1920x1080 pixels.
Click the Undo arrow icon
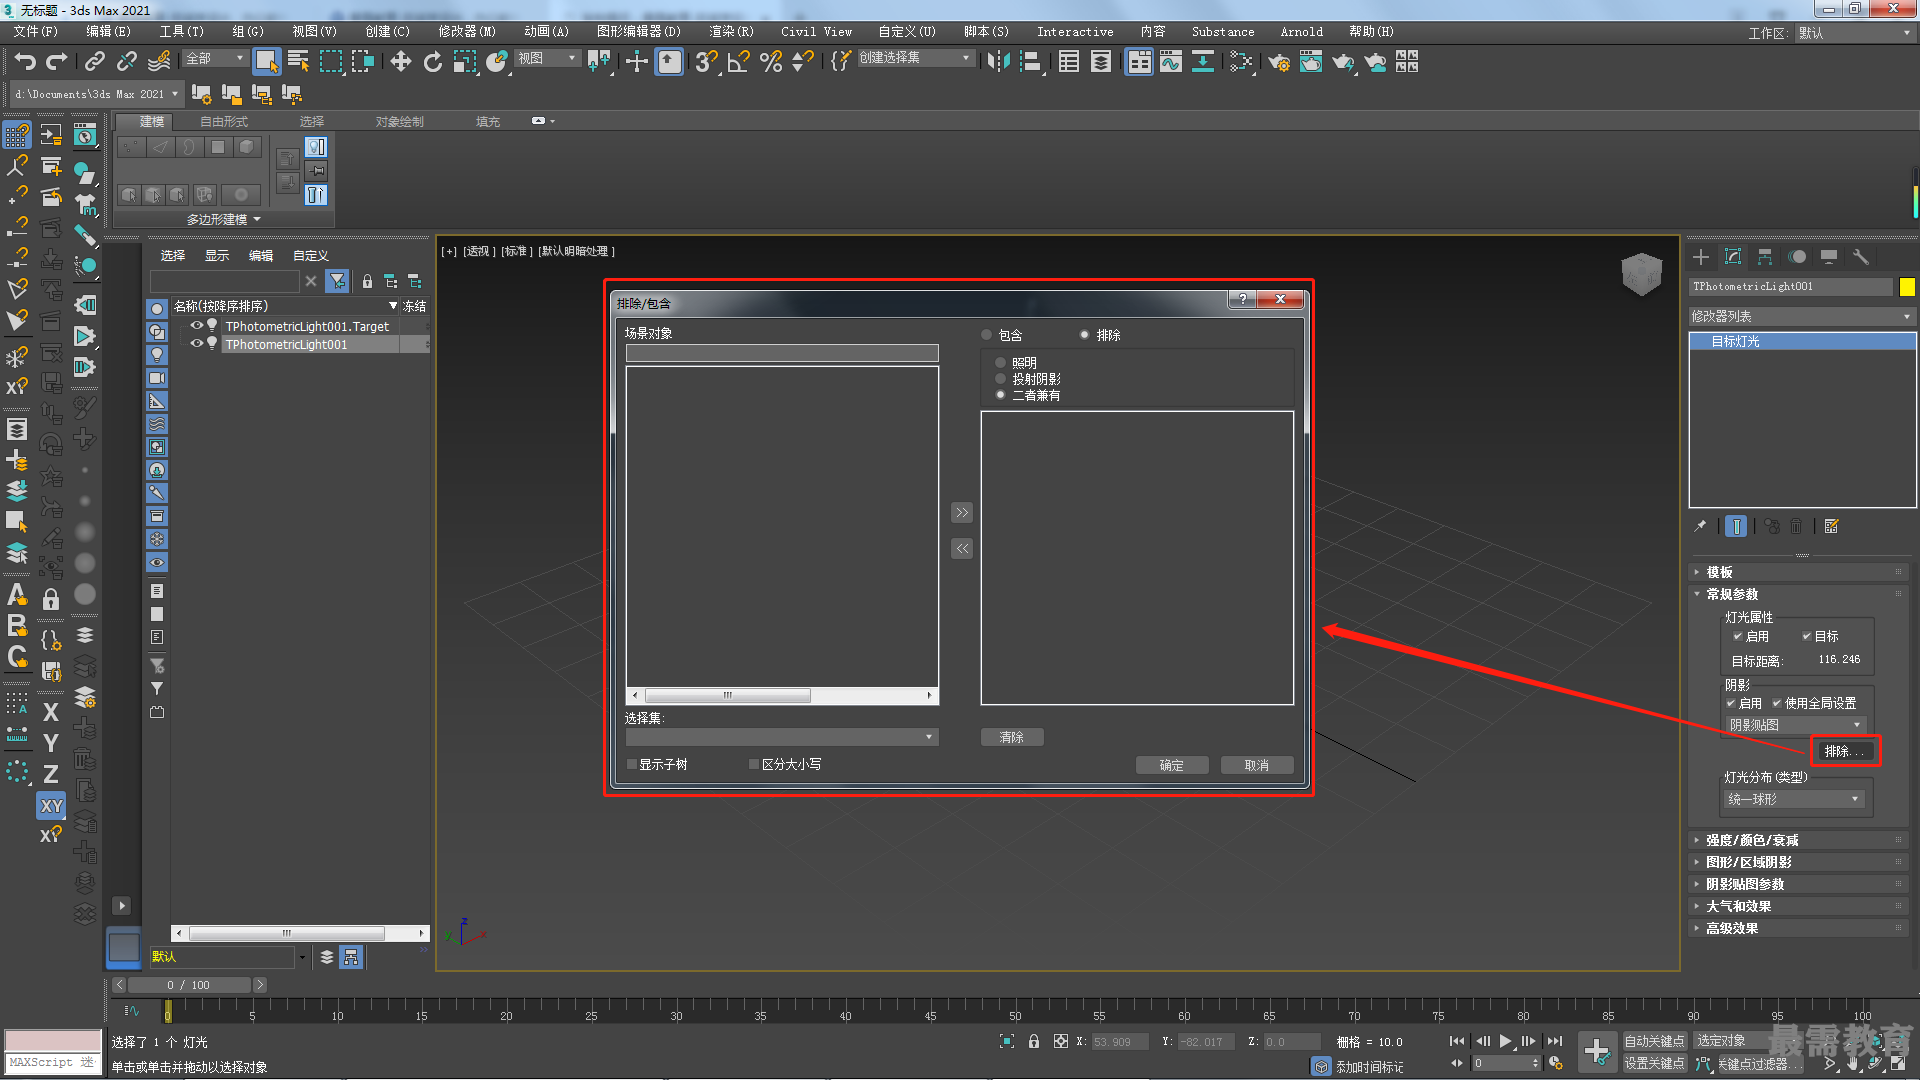tap(25, 62)
